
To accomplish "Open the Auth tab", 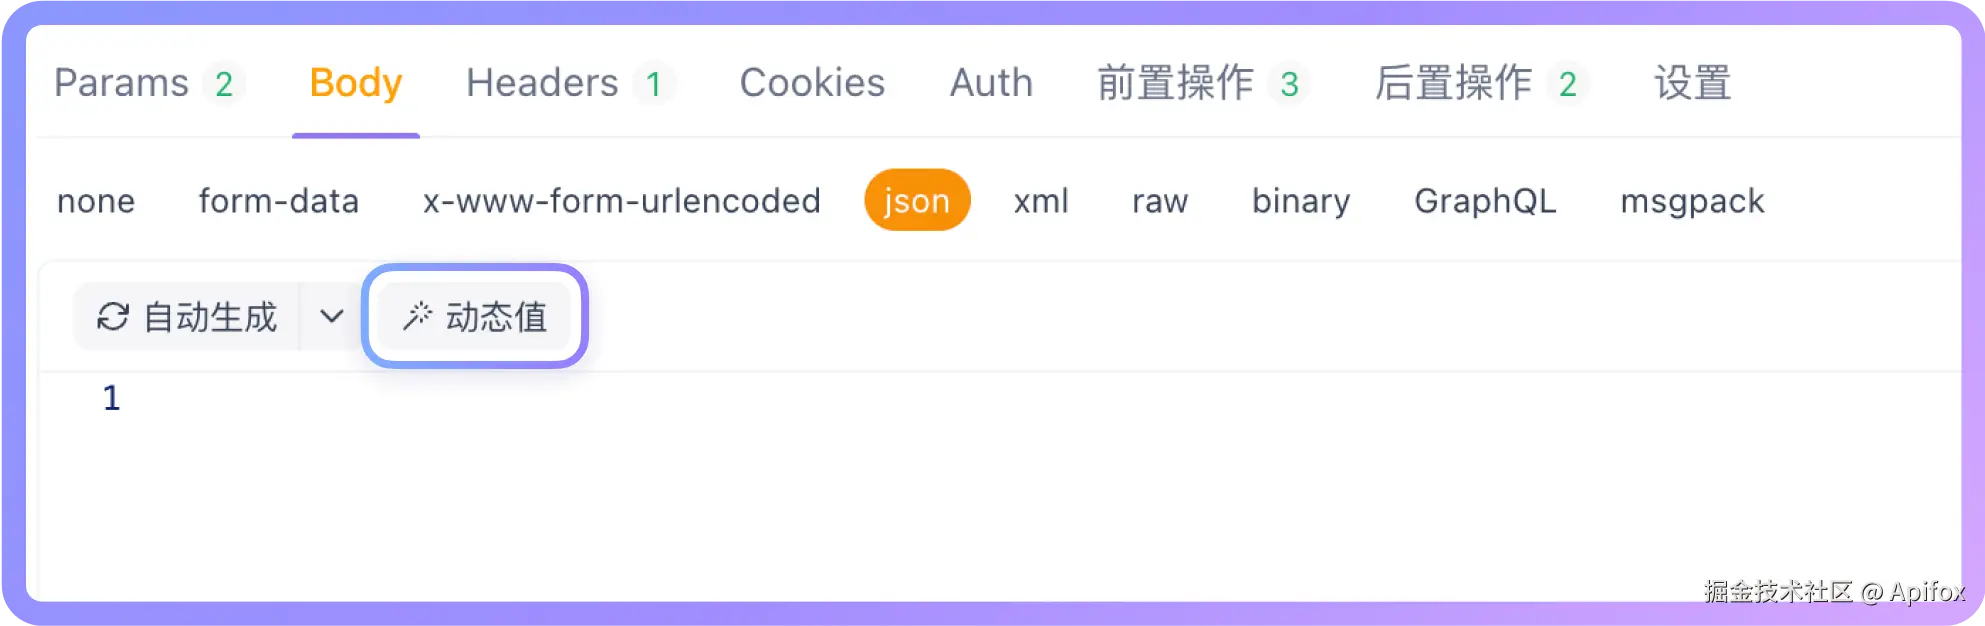I will 990,84.
